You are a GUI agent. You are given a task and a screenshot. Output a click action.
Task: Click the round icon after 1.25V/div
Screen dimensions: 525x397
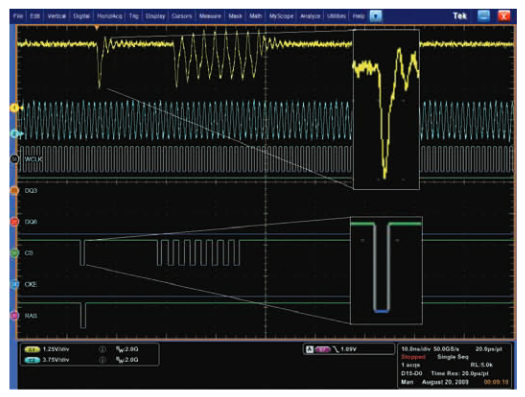pos(102,349)
